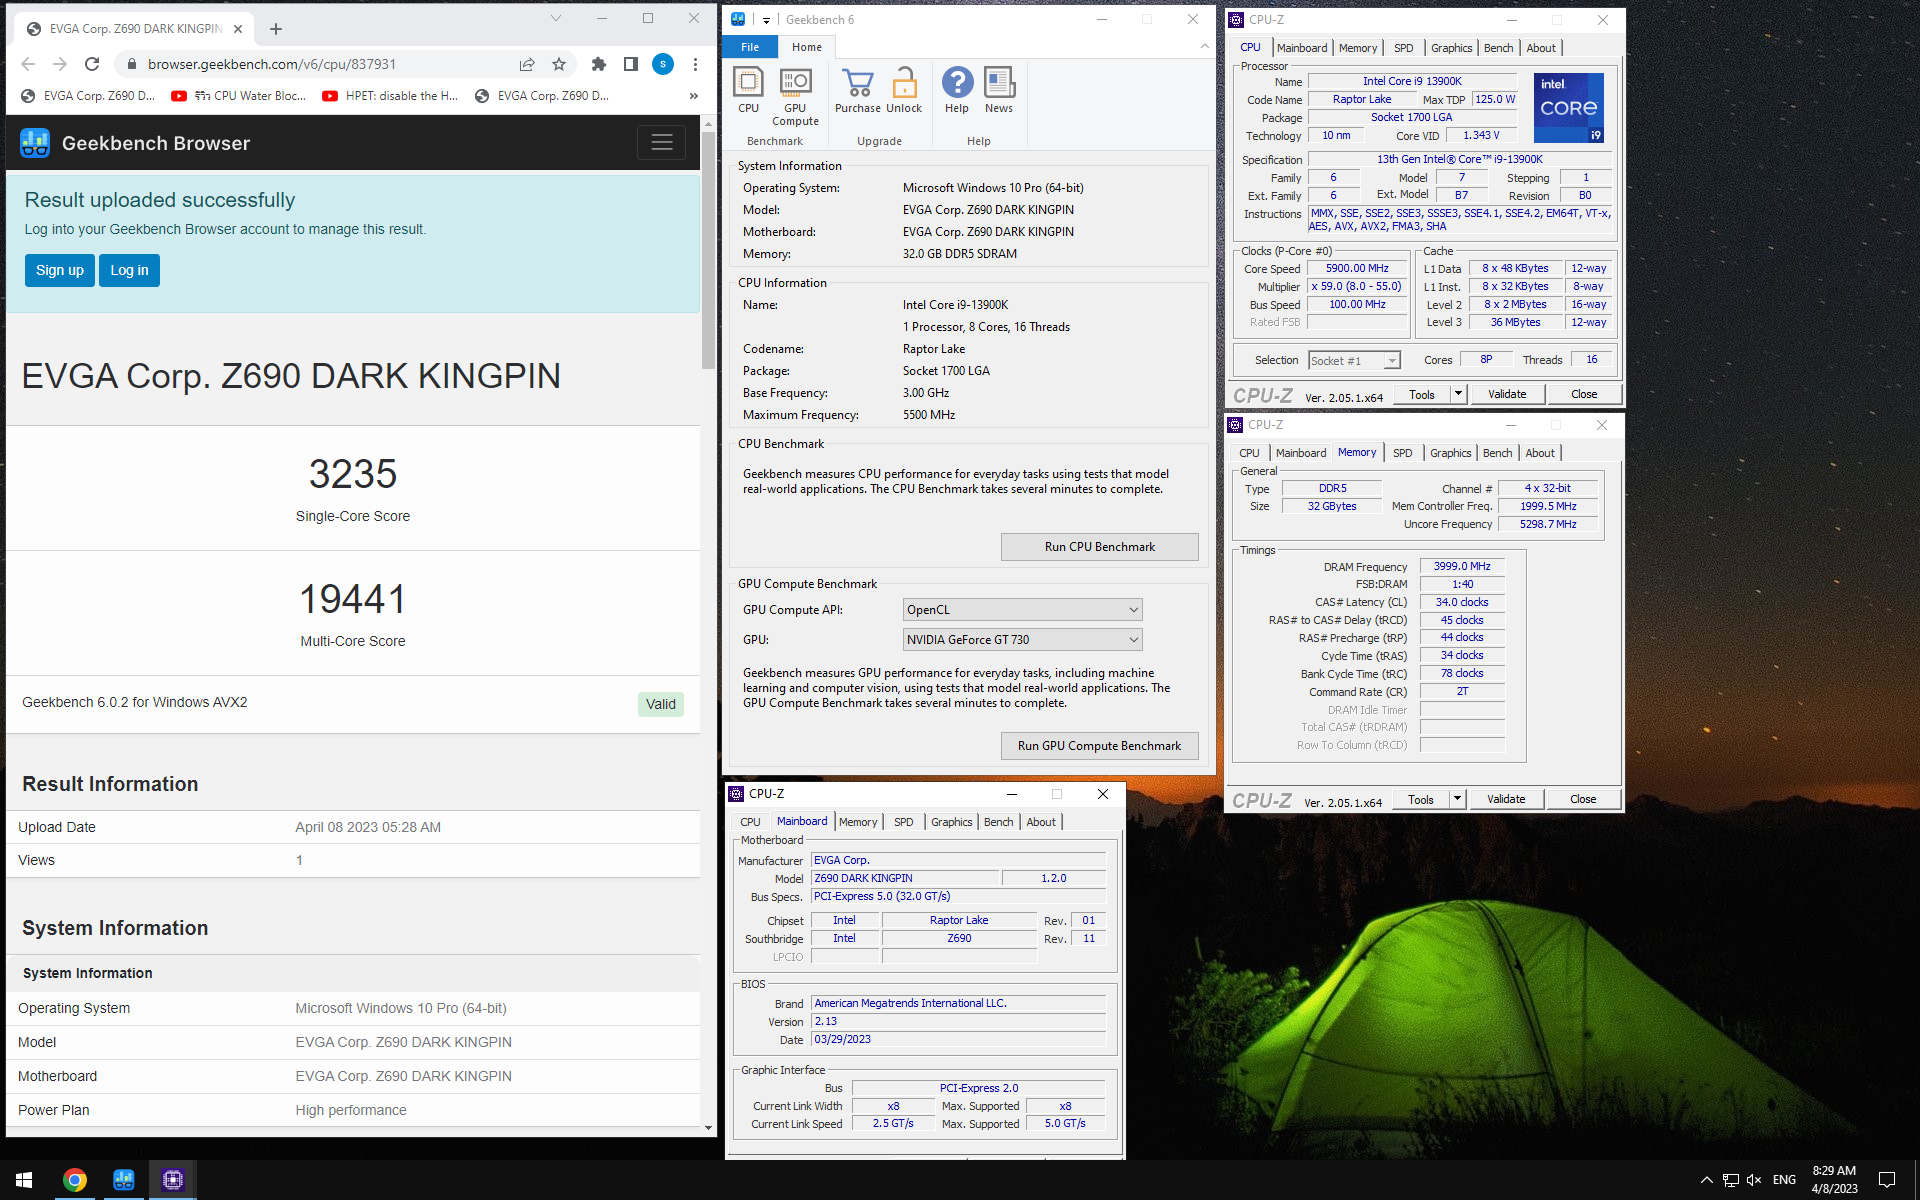The width and height of the screenshot is (1920, 1200).
Task: Open Help icon in Geekbench ribbon
Action: [957, 90]
